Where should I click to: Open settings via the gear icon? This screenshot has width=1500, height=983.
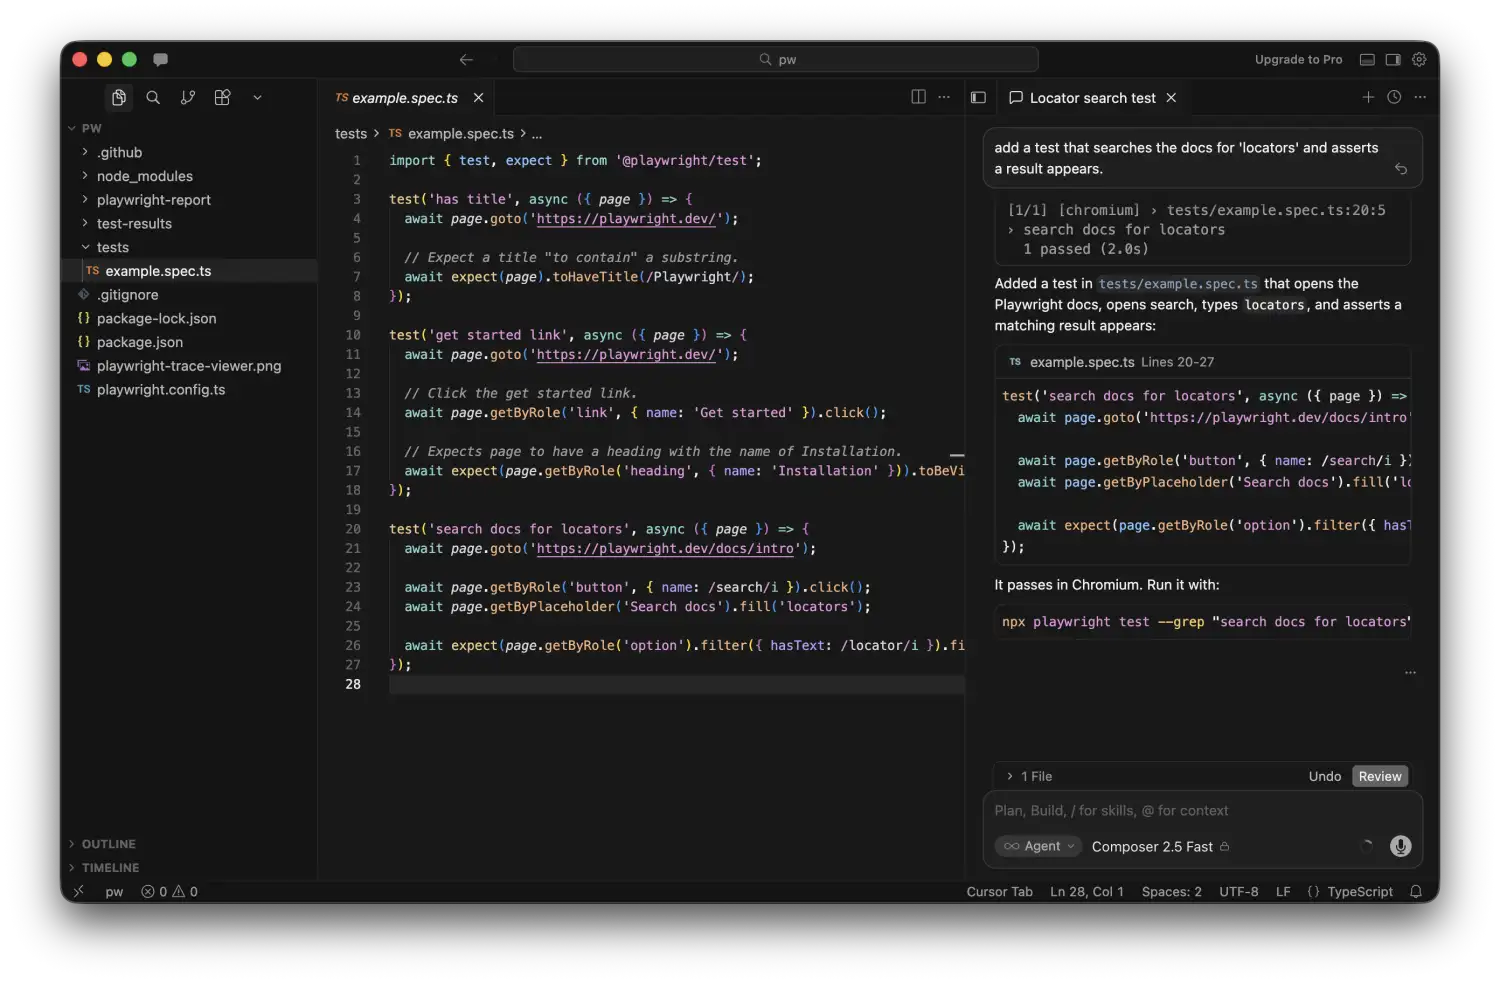pos(1419,59)
